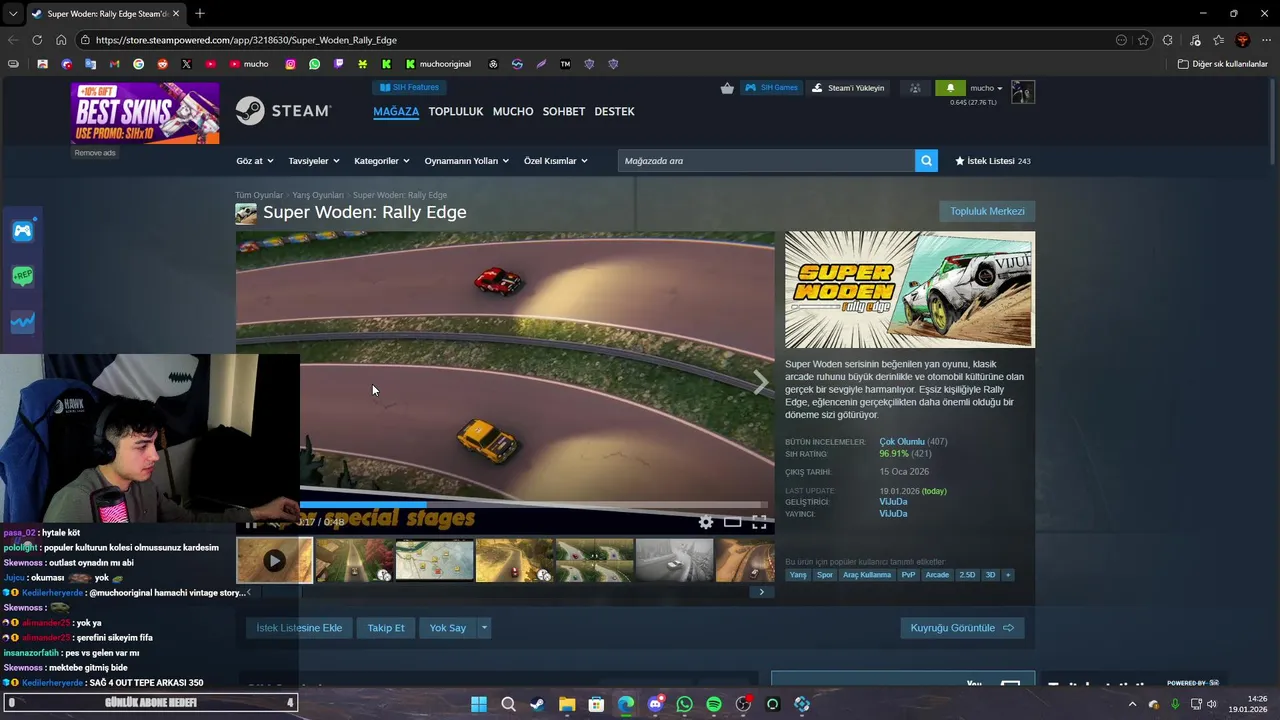This screenshot has height=720, width=1280.
Task: Click the 2.5D tag
Action: [967, 575]
